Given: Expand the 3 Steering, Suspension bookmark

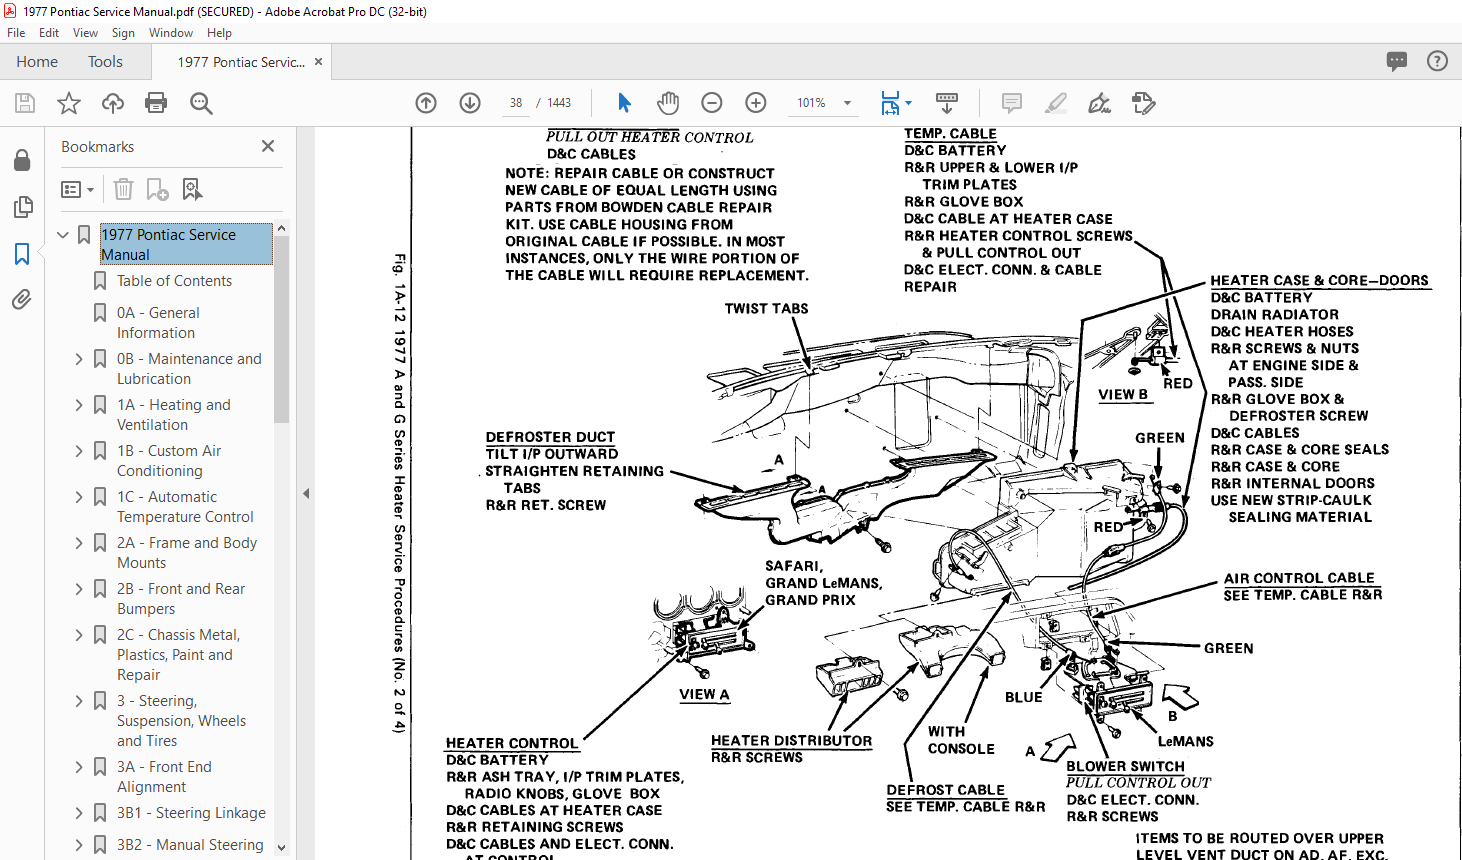Looking at the screenshot, I should [79, 701].
